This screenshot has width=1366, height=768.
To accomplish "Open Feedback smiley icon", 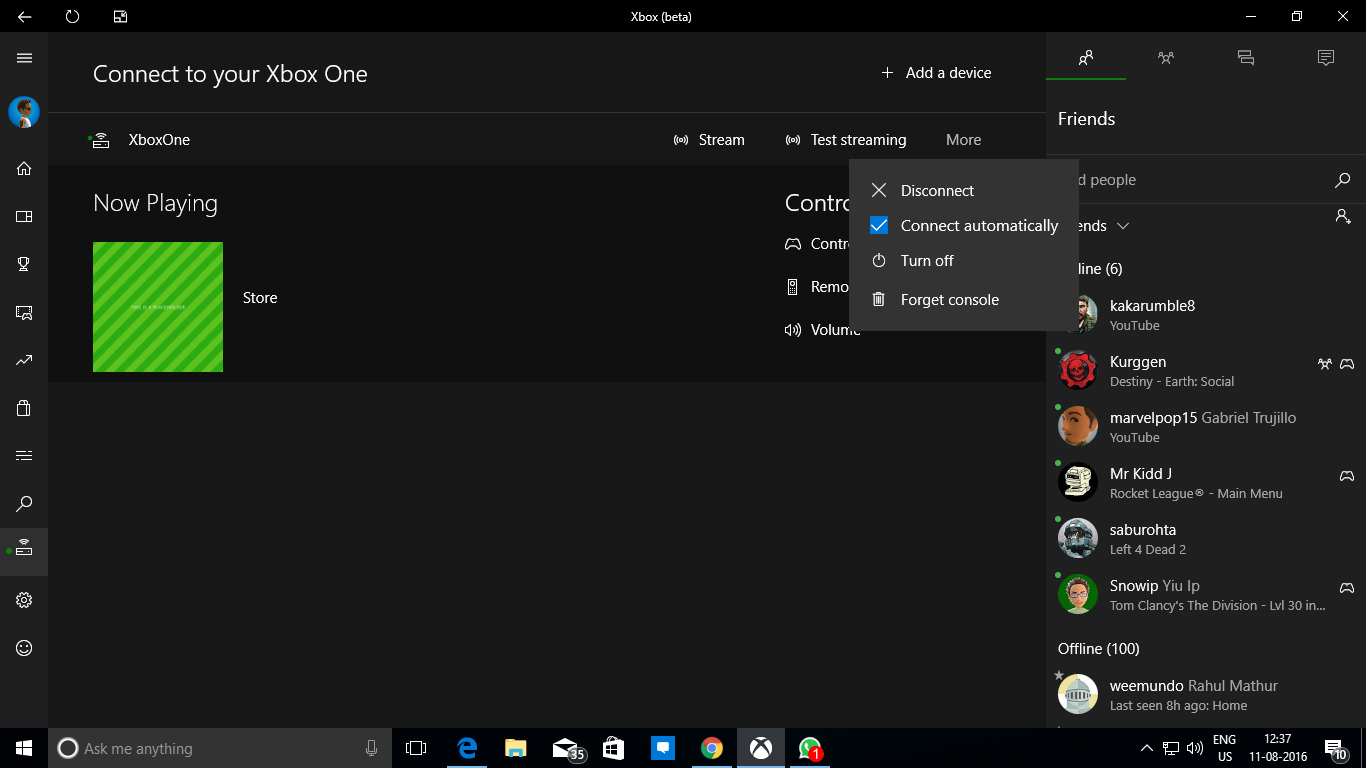I will pos(24,648).
